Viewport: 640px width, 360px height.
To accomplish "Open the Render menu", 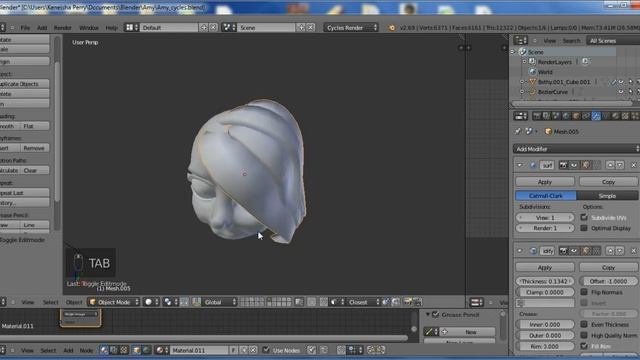I will [x=62, y=28].
